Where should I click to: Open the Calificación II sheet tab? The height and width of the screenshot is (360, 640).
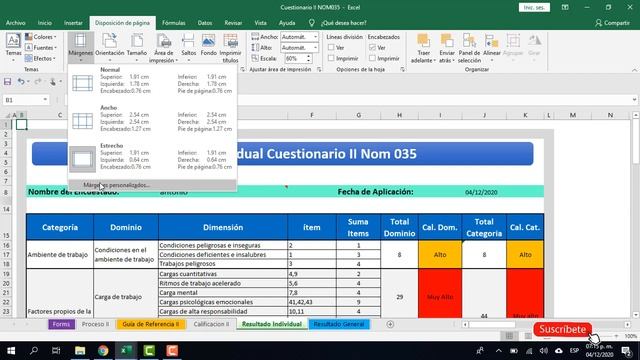coord(211,324)
